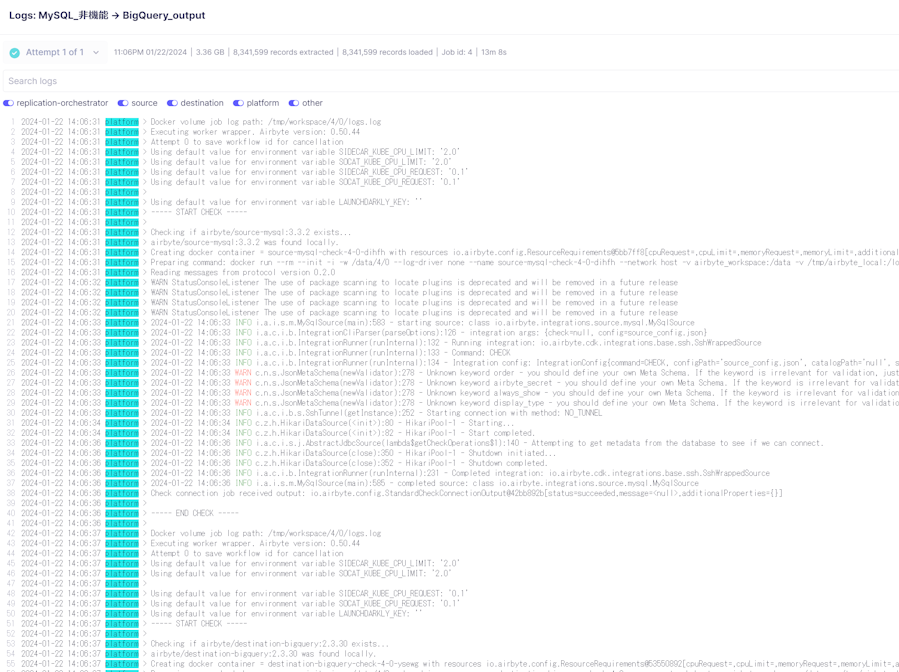Focus the Search logs field
Viewport: 899px width, 672px height.
pos(451,81)
